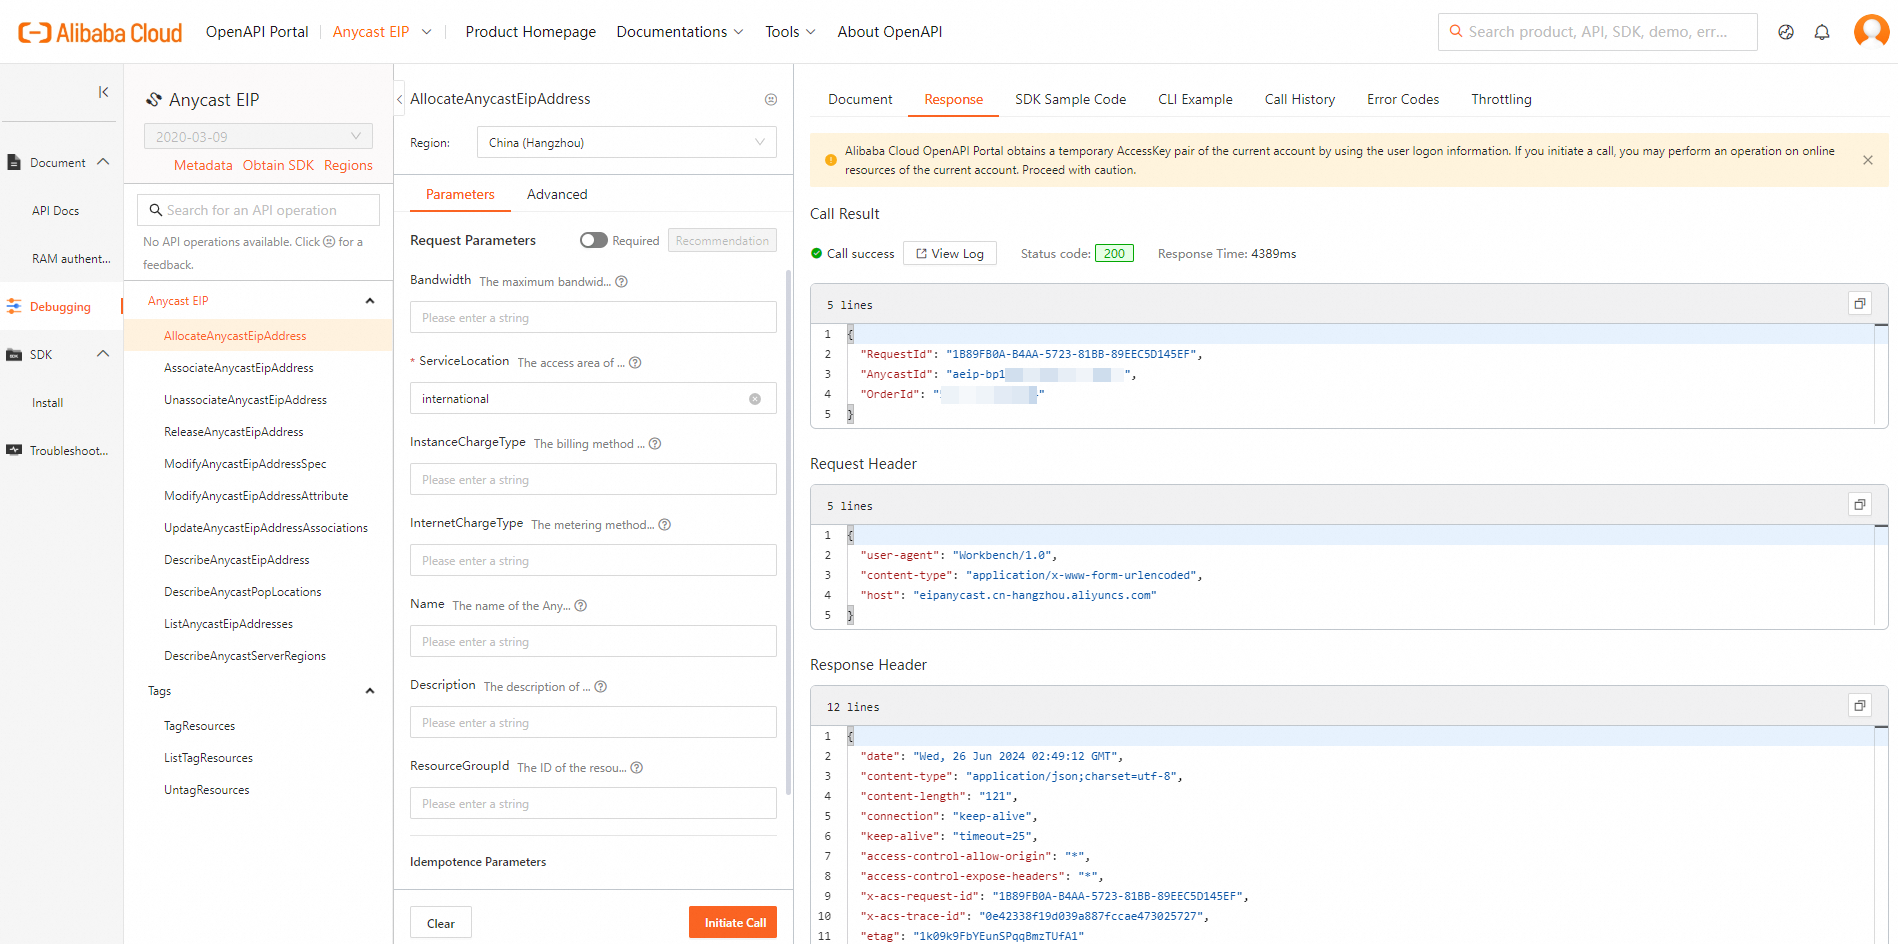Click the notification bell icon
The image size is (1898, 944).
[x=1822, y=32]
